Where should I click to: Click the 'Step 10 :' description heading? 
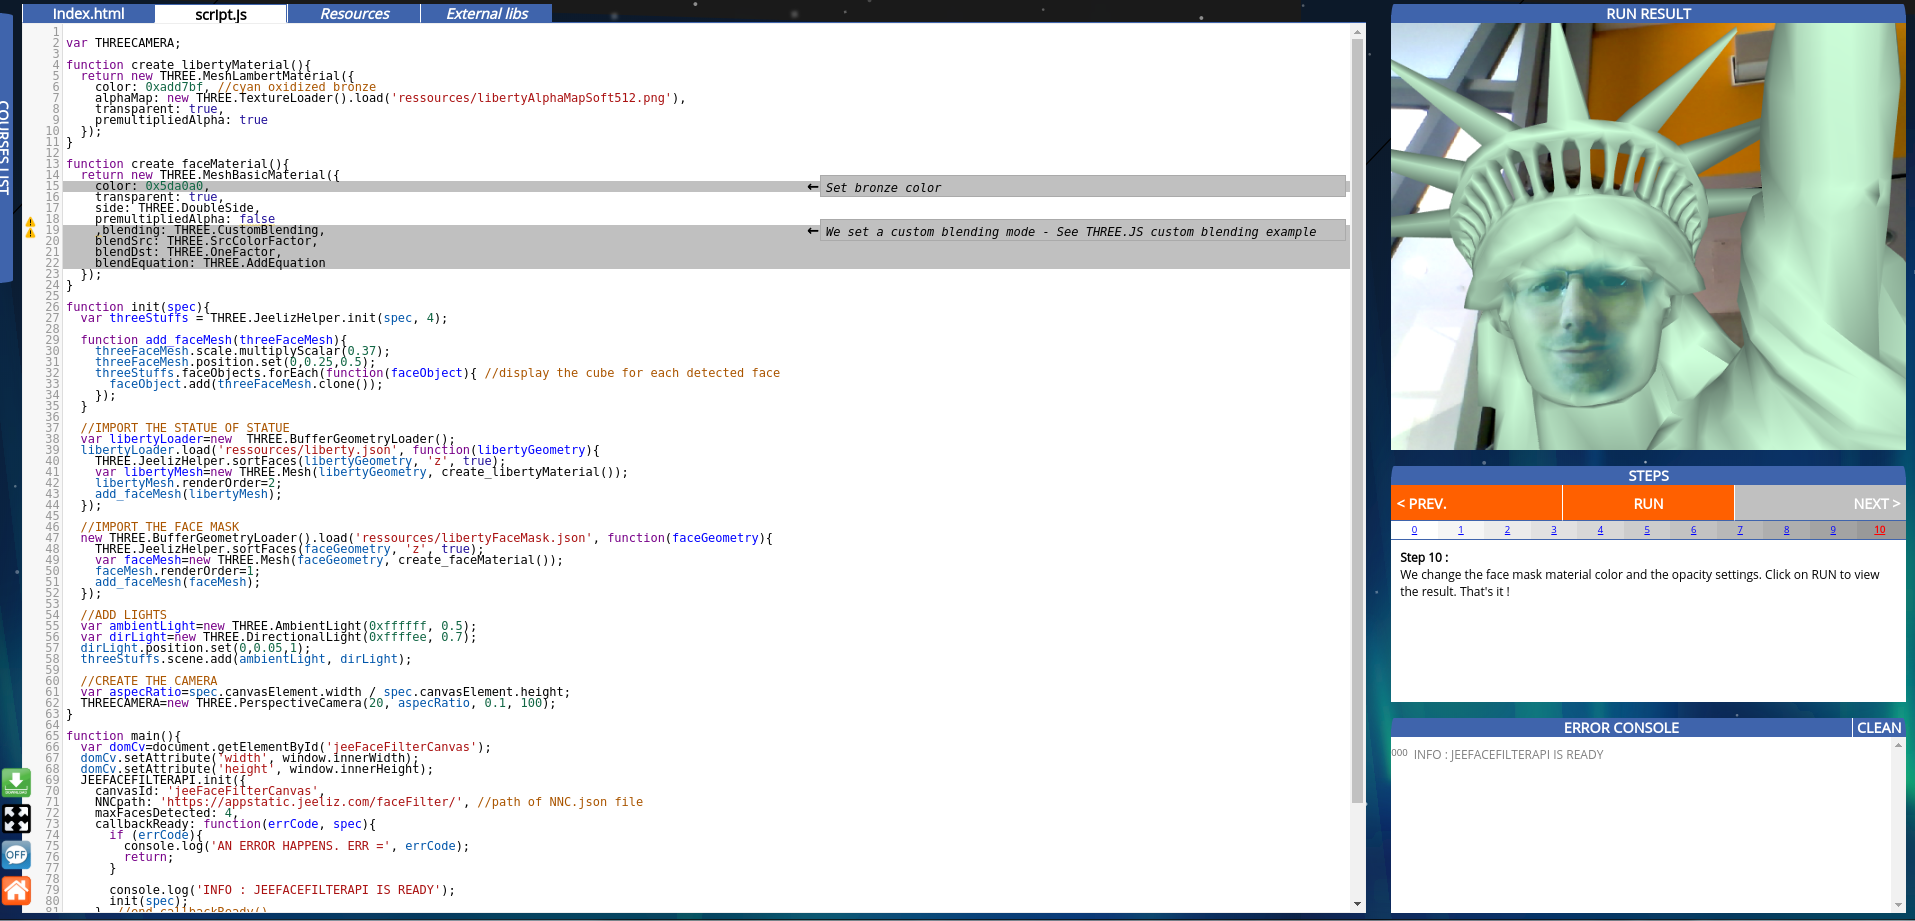click(x=1424, y=557)
